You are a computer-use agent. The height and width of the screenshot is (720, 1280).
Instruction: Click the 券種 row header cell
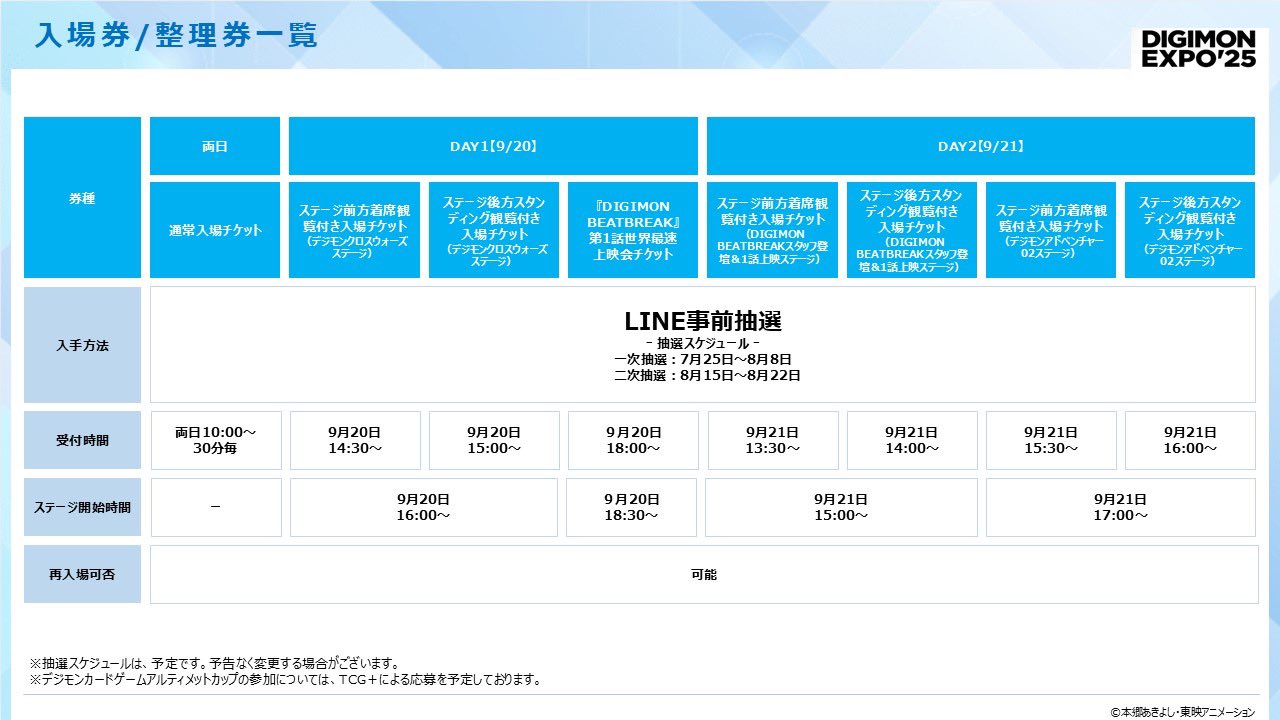pos(82,198)
